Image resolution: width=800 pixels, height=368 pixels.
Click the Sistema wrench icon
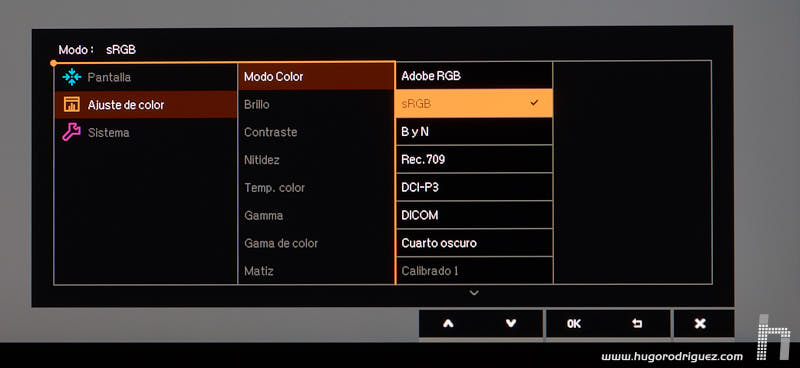pyautogui.click(x=71, y=133)
